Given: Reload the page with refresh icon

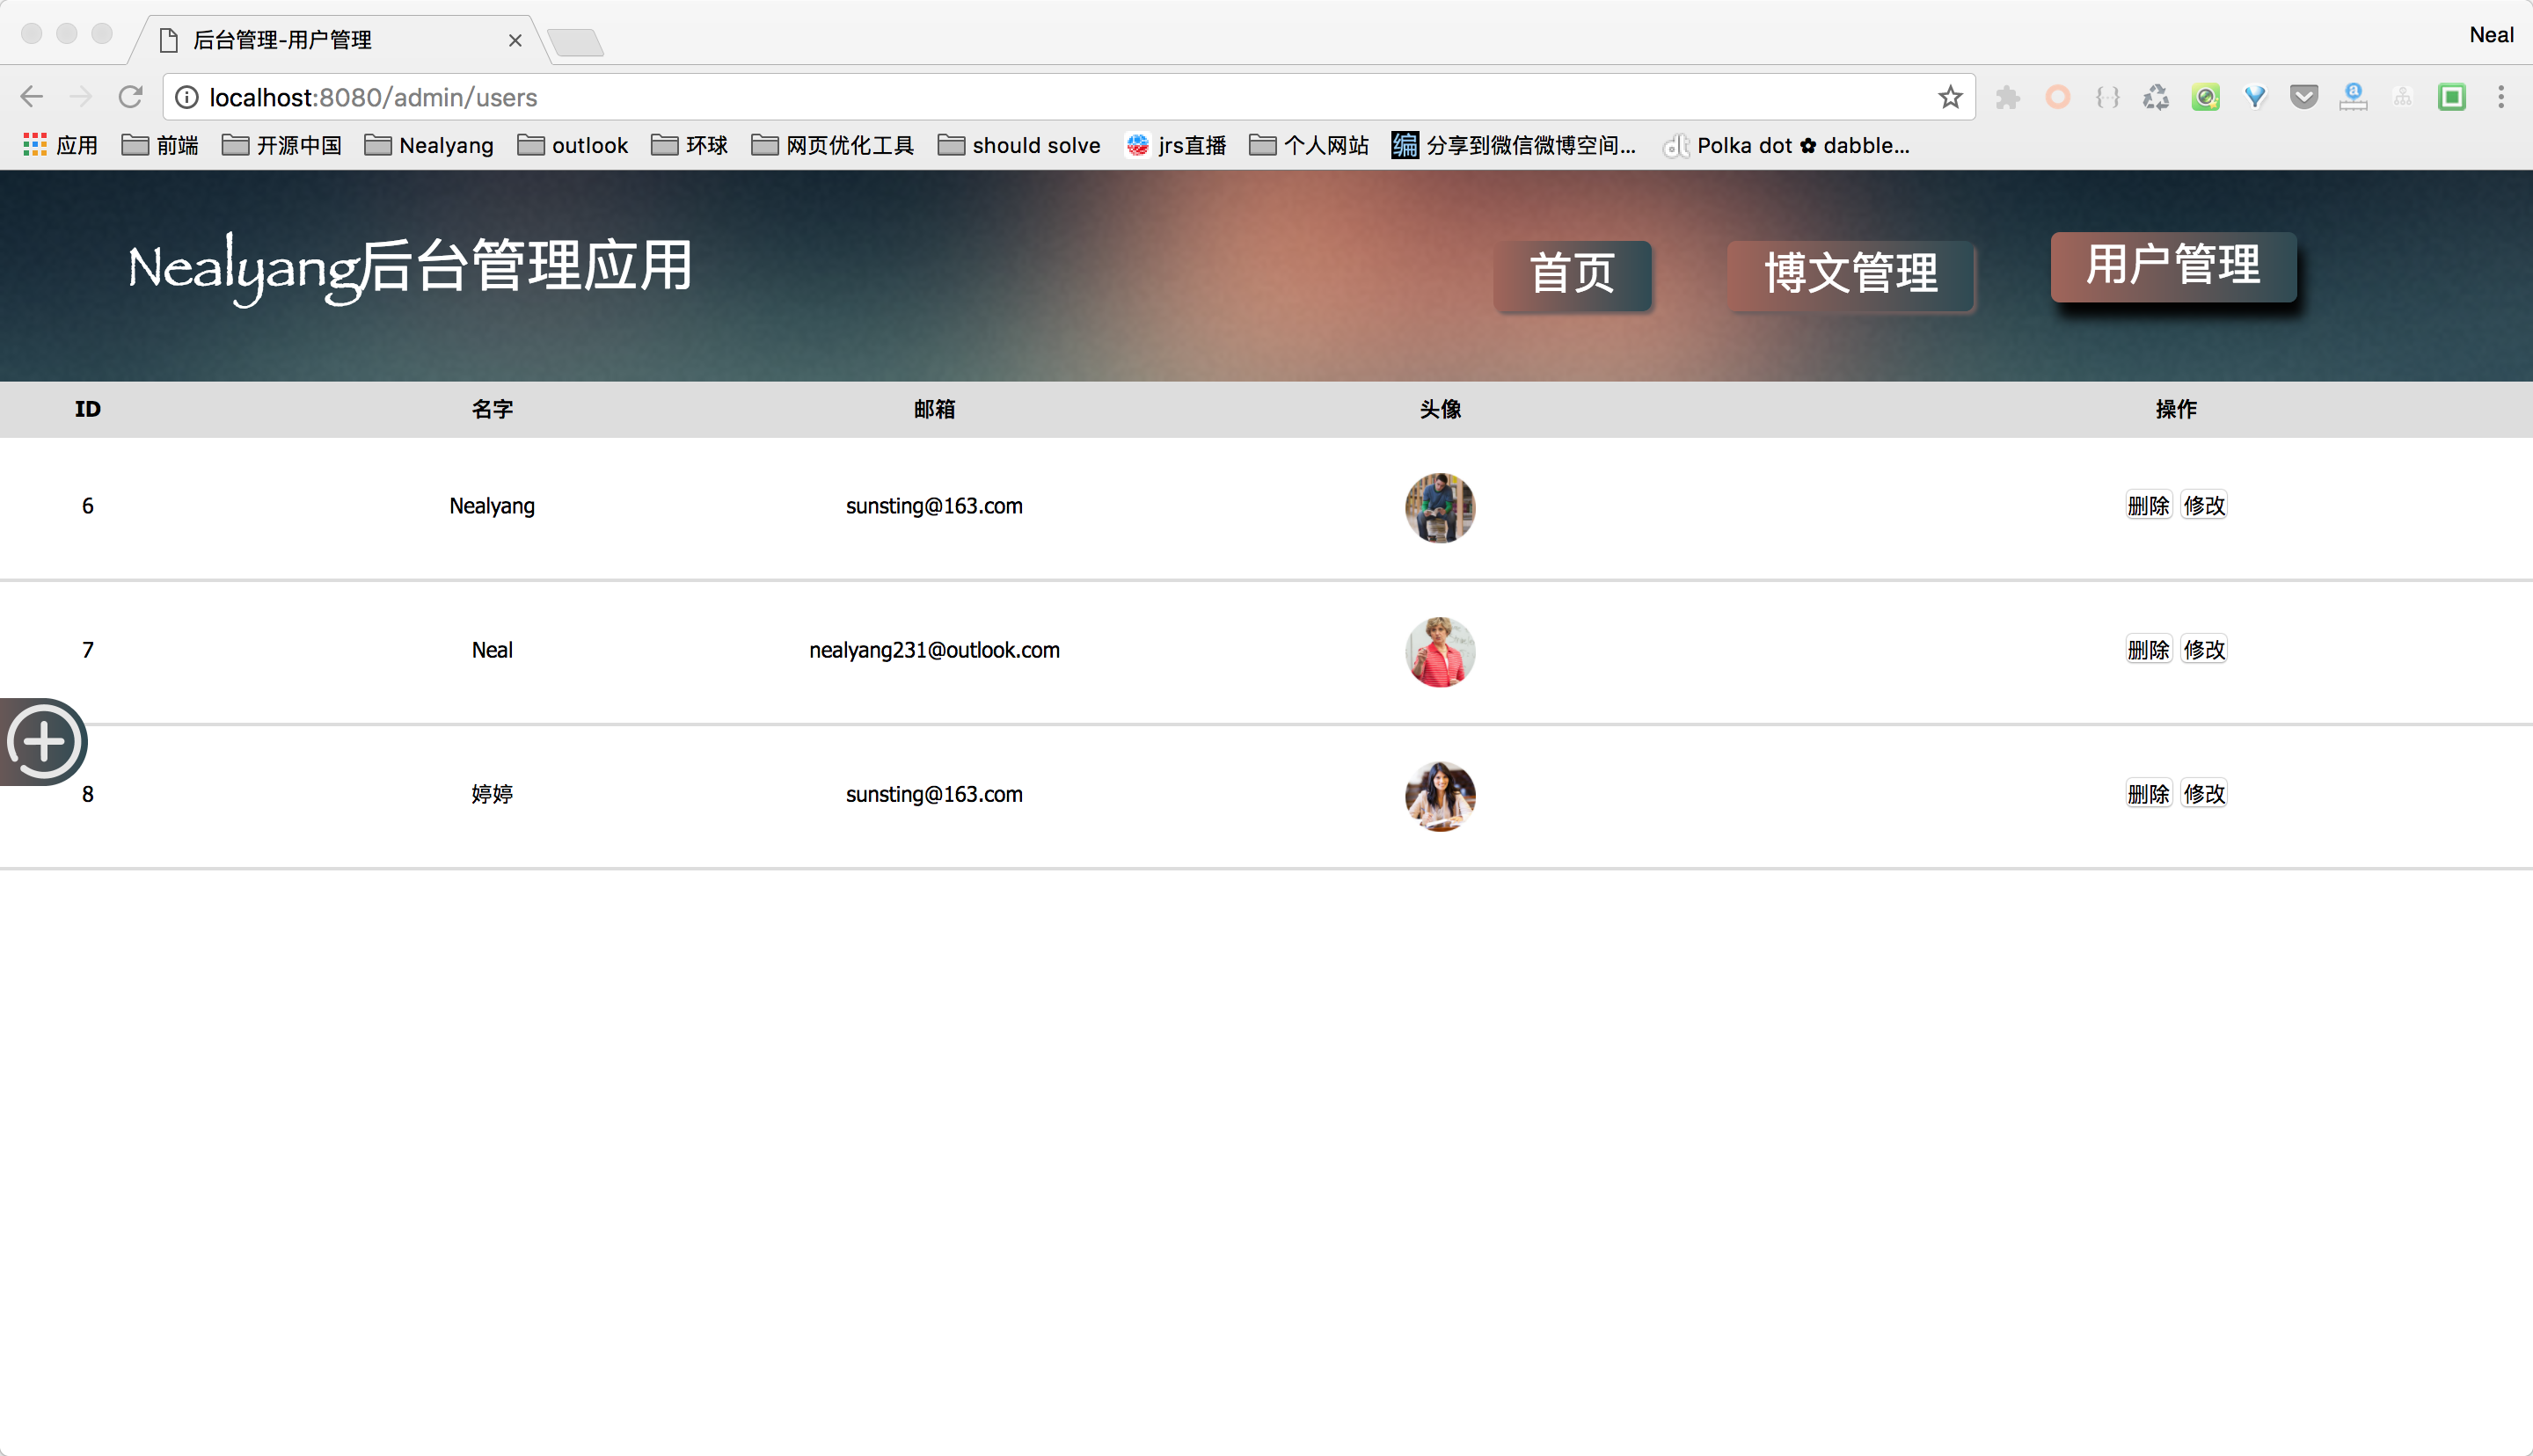Looking at the screenshot, I should pos(130,97).
